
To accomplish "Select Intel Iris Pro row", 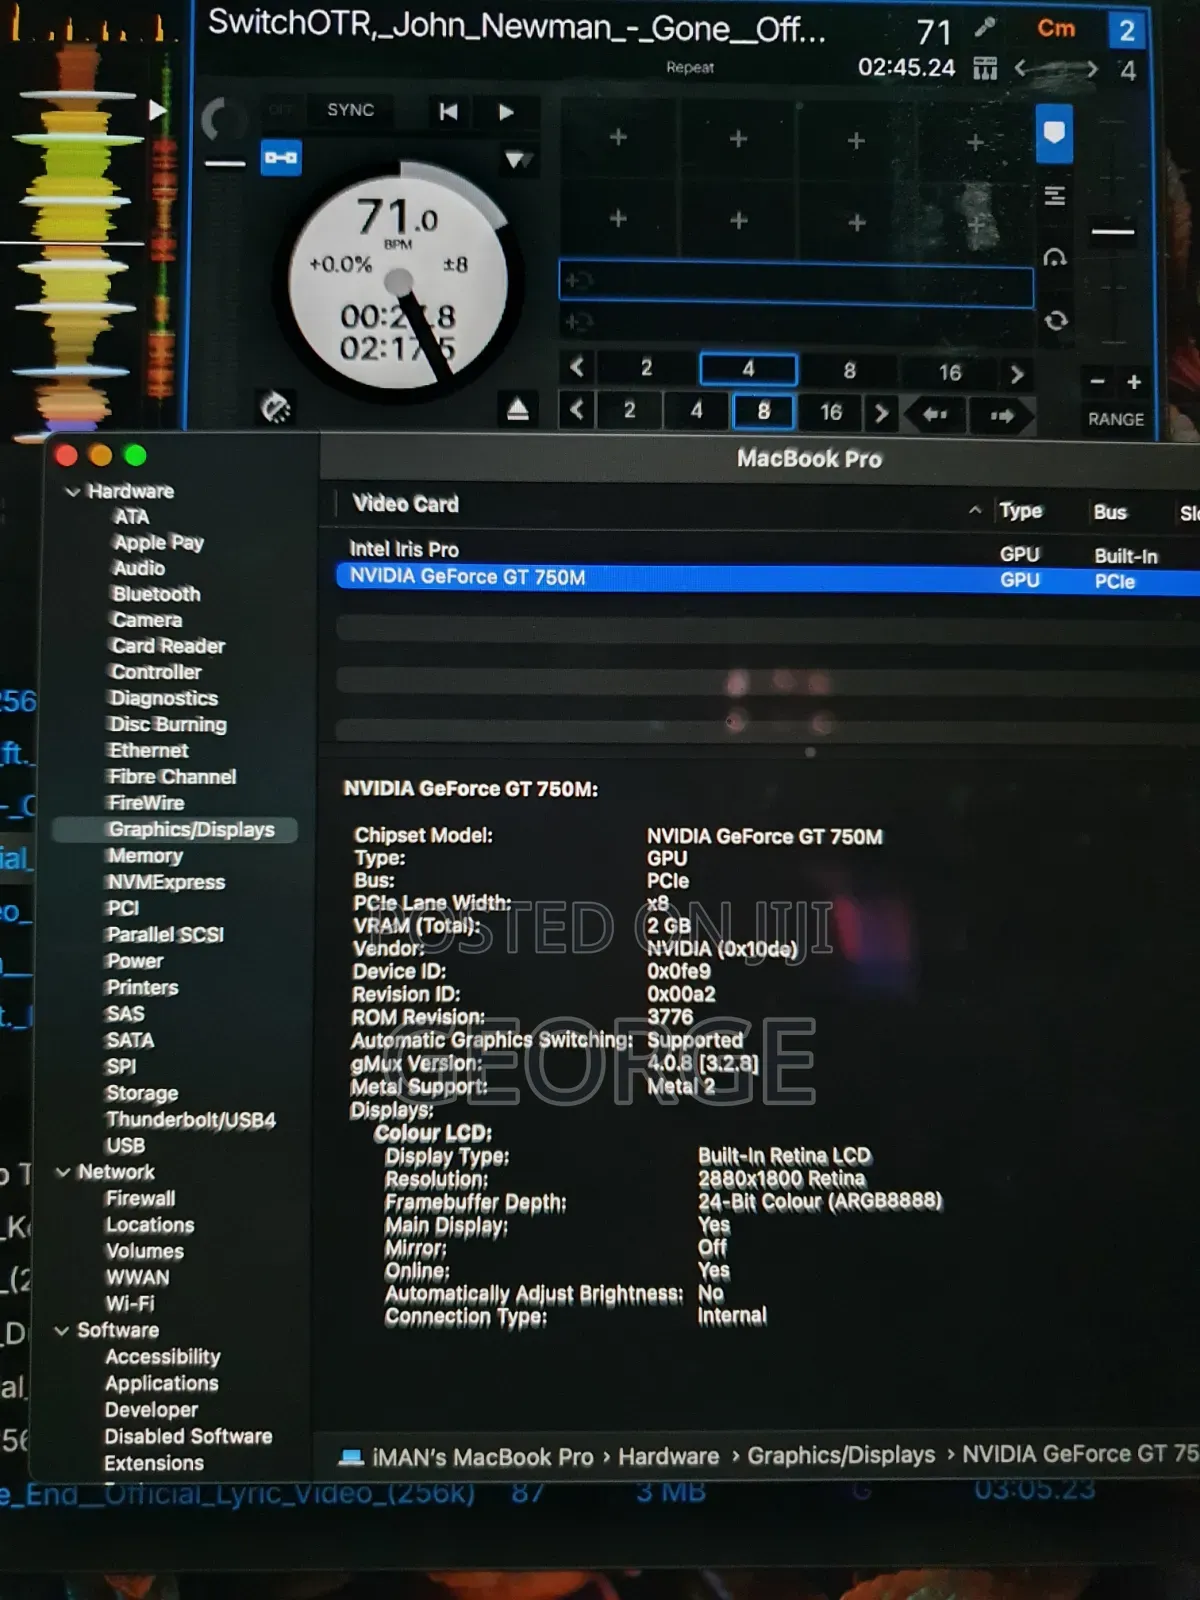I will point(768,550).
